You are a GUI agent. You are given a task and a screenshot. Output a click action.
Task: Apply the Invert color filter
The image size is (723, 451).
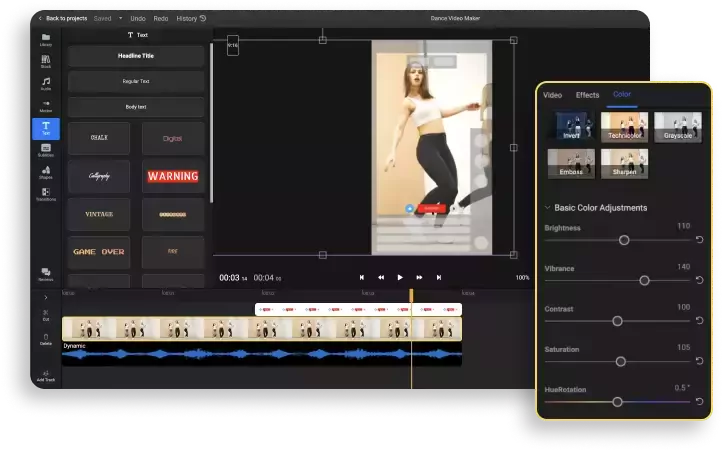[571, 126]
